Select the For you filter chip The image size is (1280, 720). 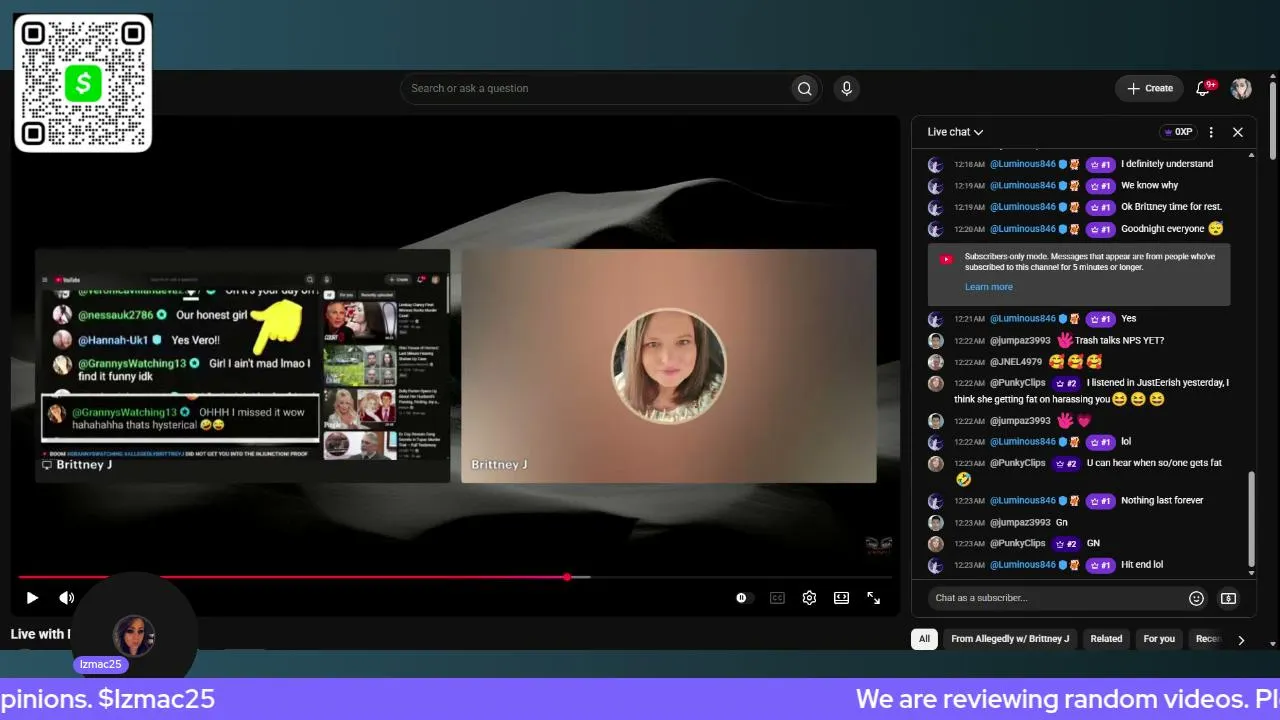coord(1159,639)
